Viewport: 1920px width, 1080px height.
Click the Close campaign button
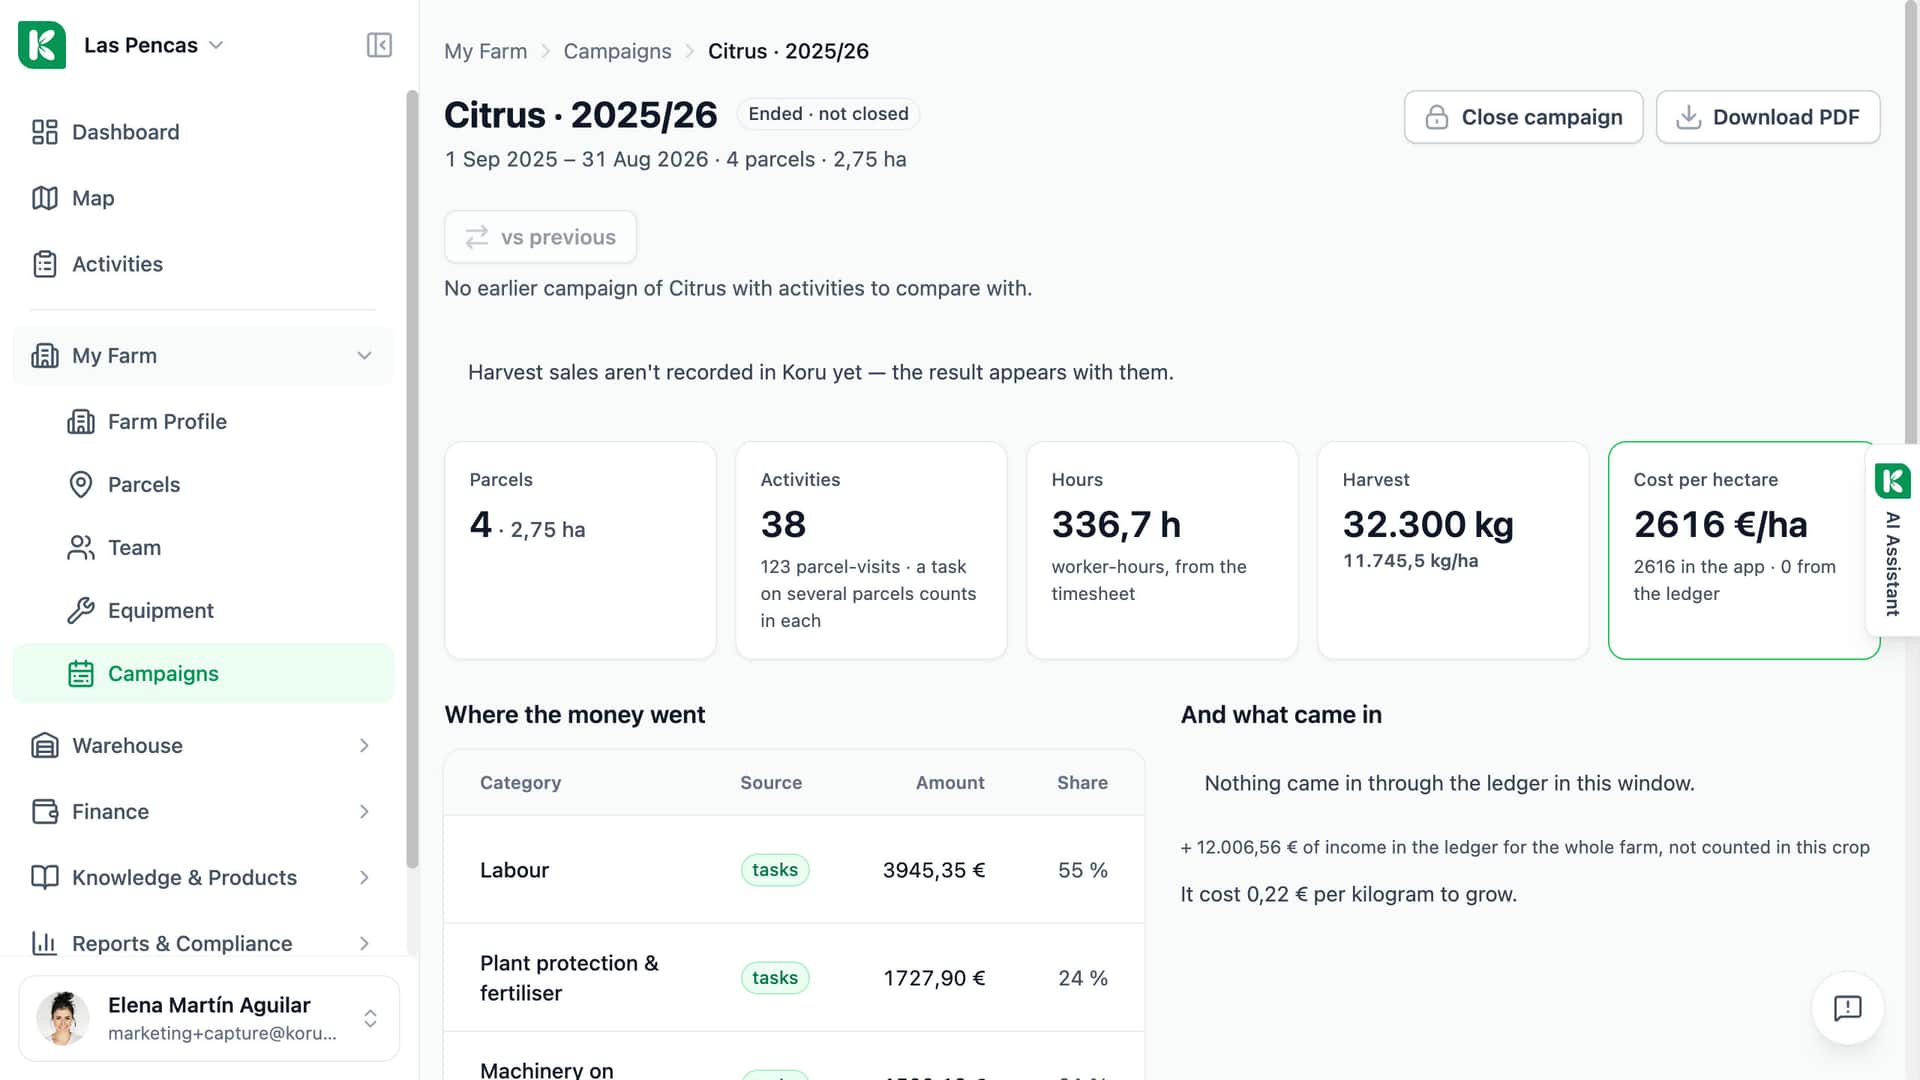(x=1523, y=117)
